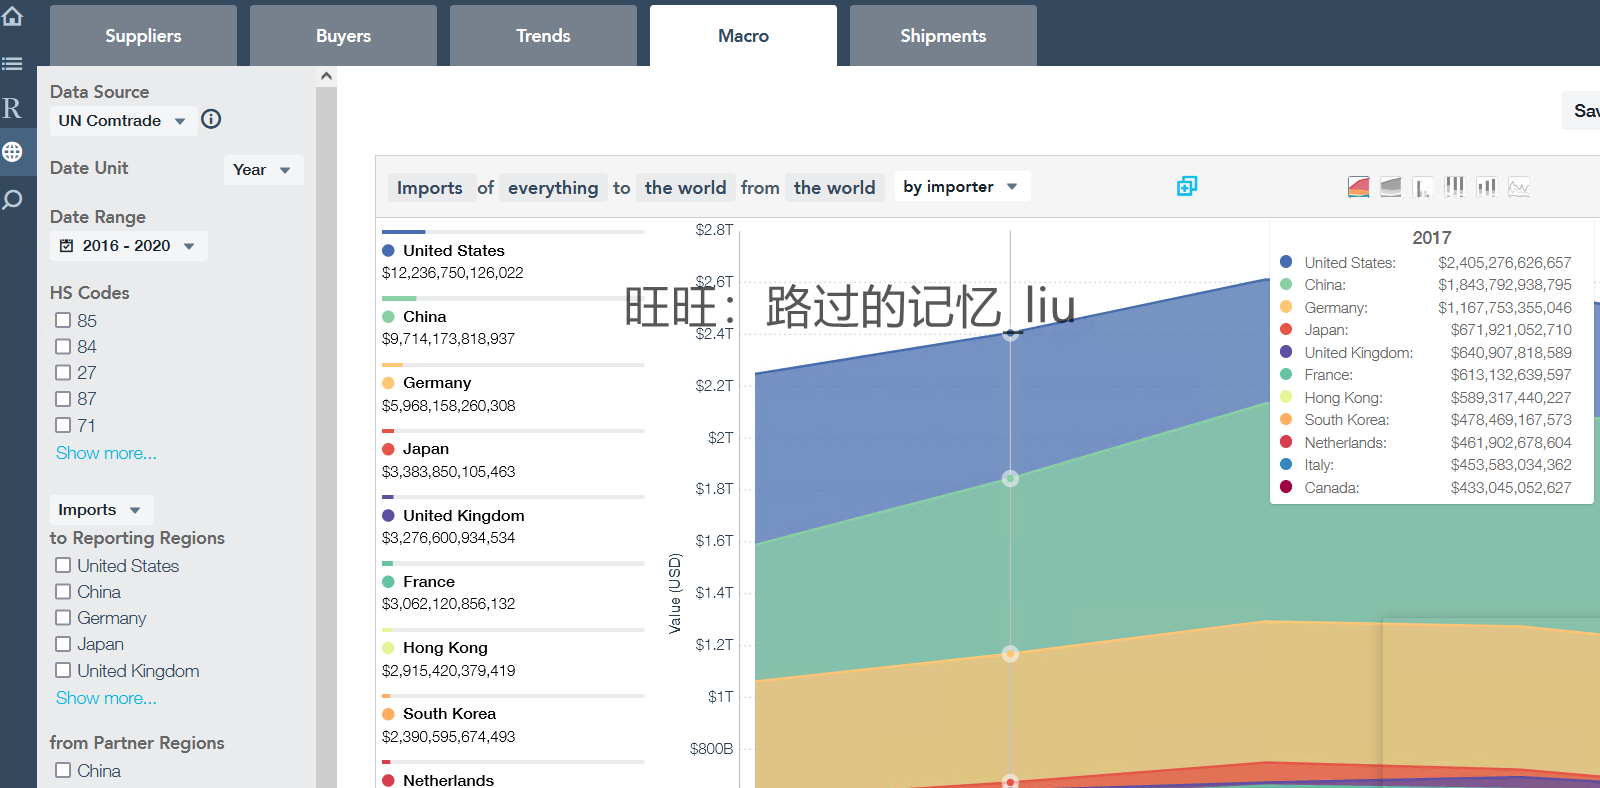Image resolution: width=1600 pixels, height=788 pixels.
Task: Click the calendar icon in Date Range
Action: point(67,245)
